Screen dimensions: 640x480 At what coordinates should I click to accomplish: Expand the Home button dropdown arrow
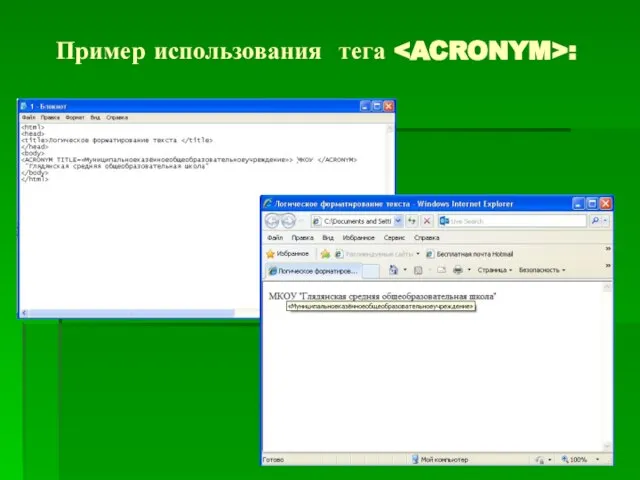[x=405, y=270]
